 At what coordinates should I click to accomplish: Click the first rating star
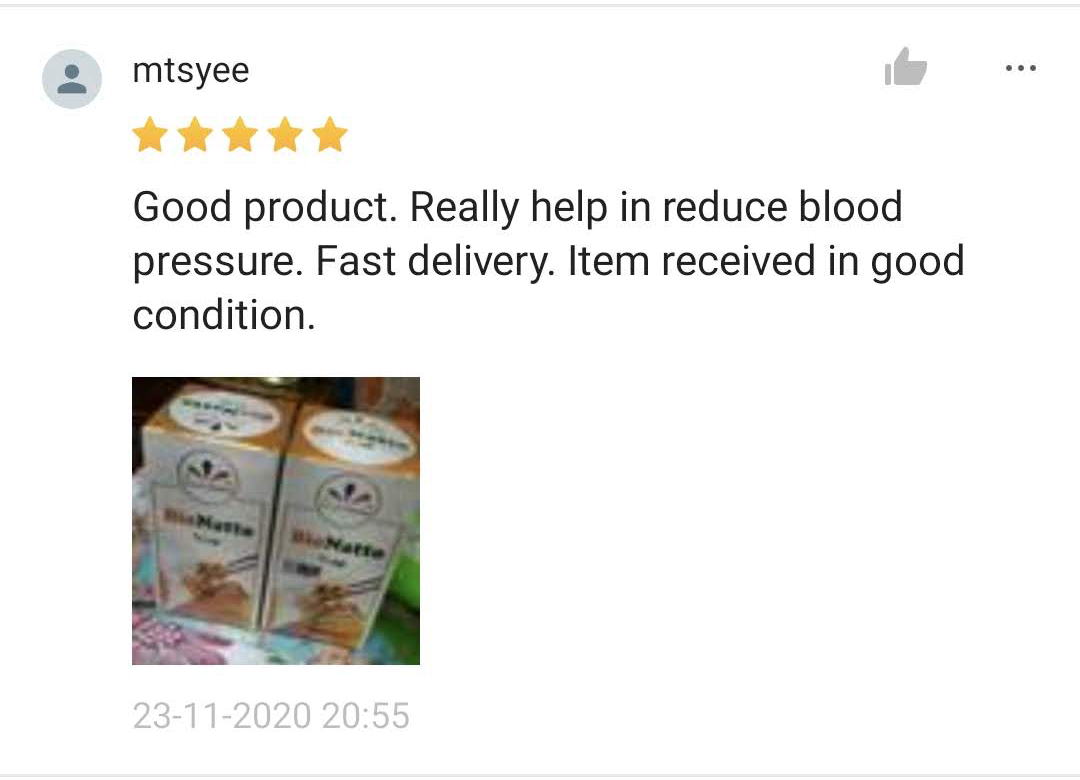coord(150,134)
